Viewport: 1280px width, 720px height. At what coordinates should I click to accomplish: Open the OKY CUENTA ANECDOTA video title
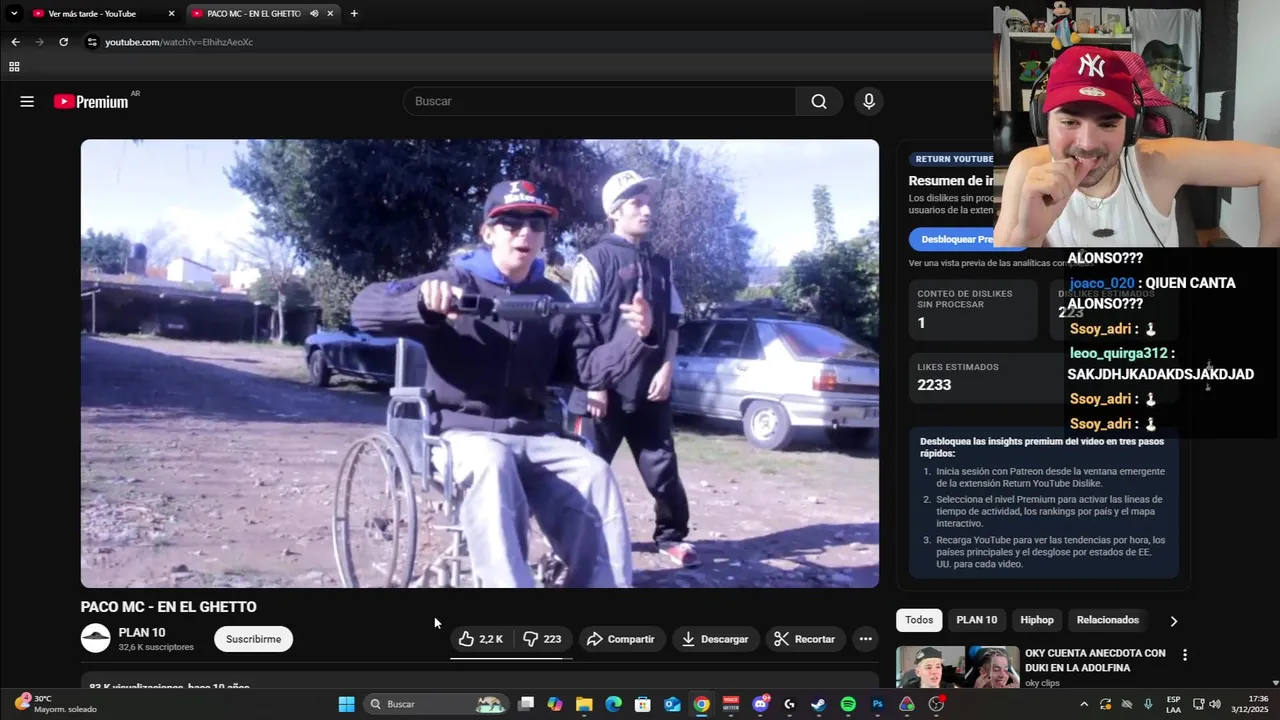[x=1095, y=660]
